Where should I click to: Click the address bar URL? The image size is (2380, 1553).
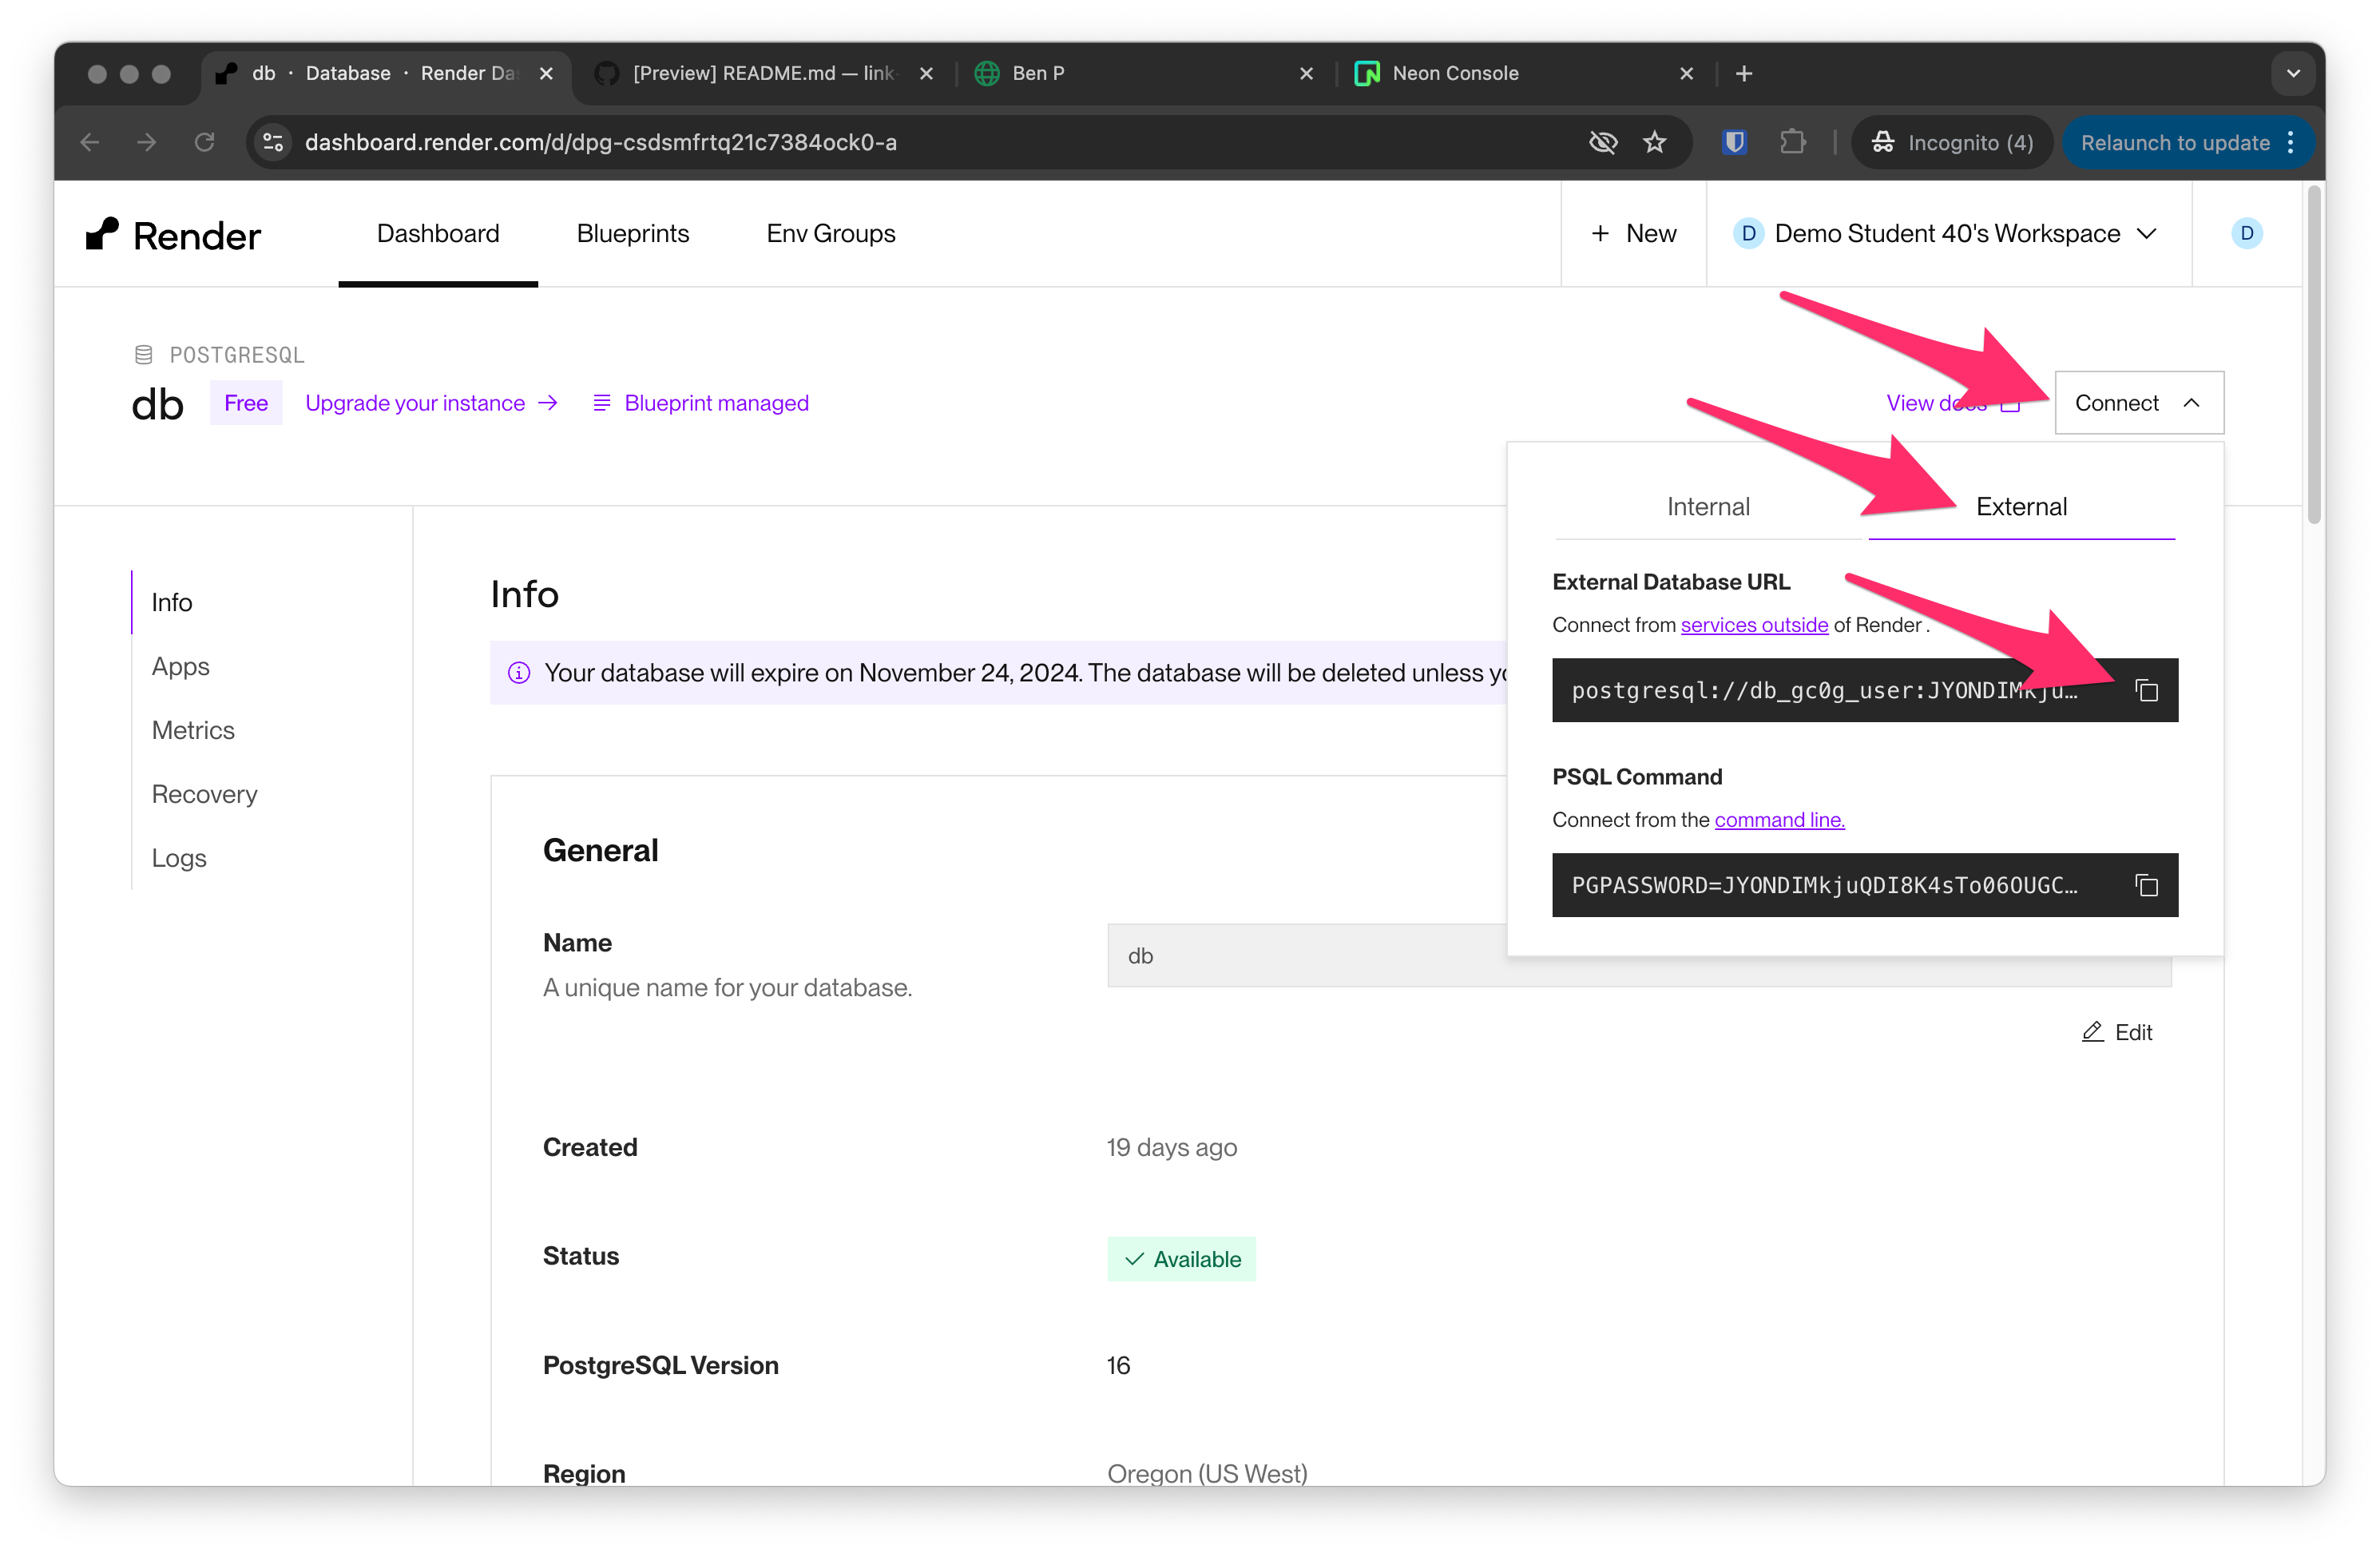[x=601, y=142]
